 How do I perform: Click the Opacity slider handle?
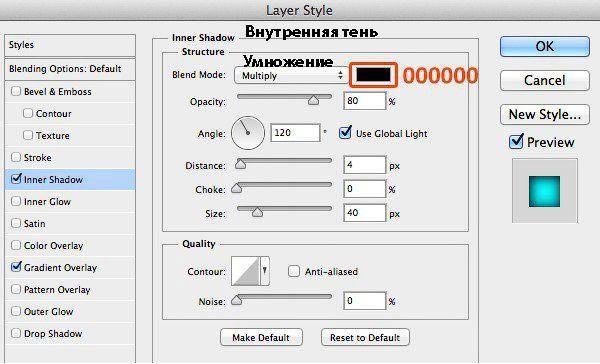(x=313, y=100)
